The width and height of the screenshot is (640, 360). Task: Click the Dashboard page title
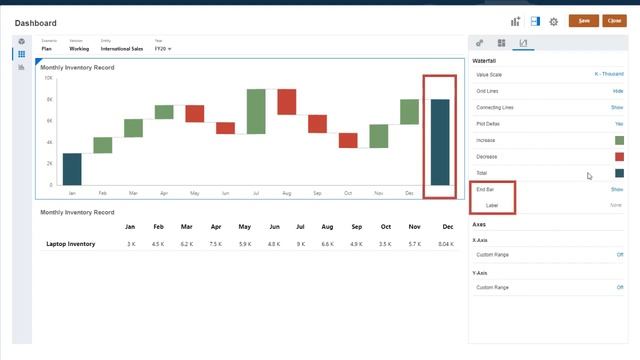(x=36, y=23)
